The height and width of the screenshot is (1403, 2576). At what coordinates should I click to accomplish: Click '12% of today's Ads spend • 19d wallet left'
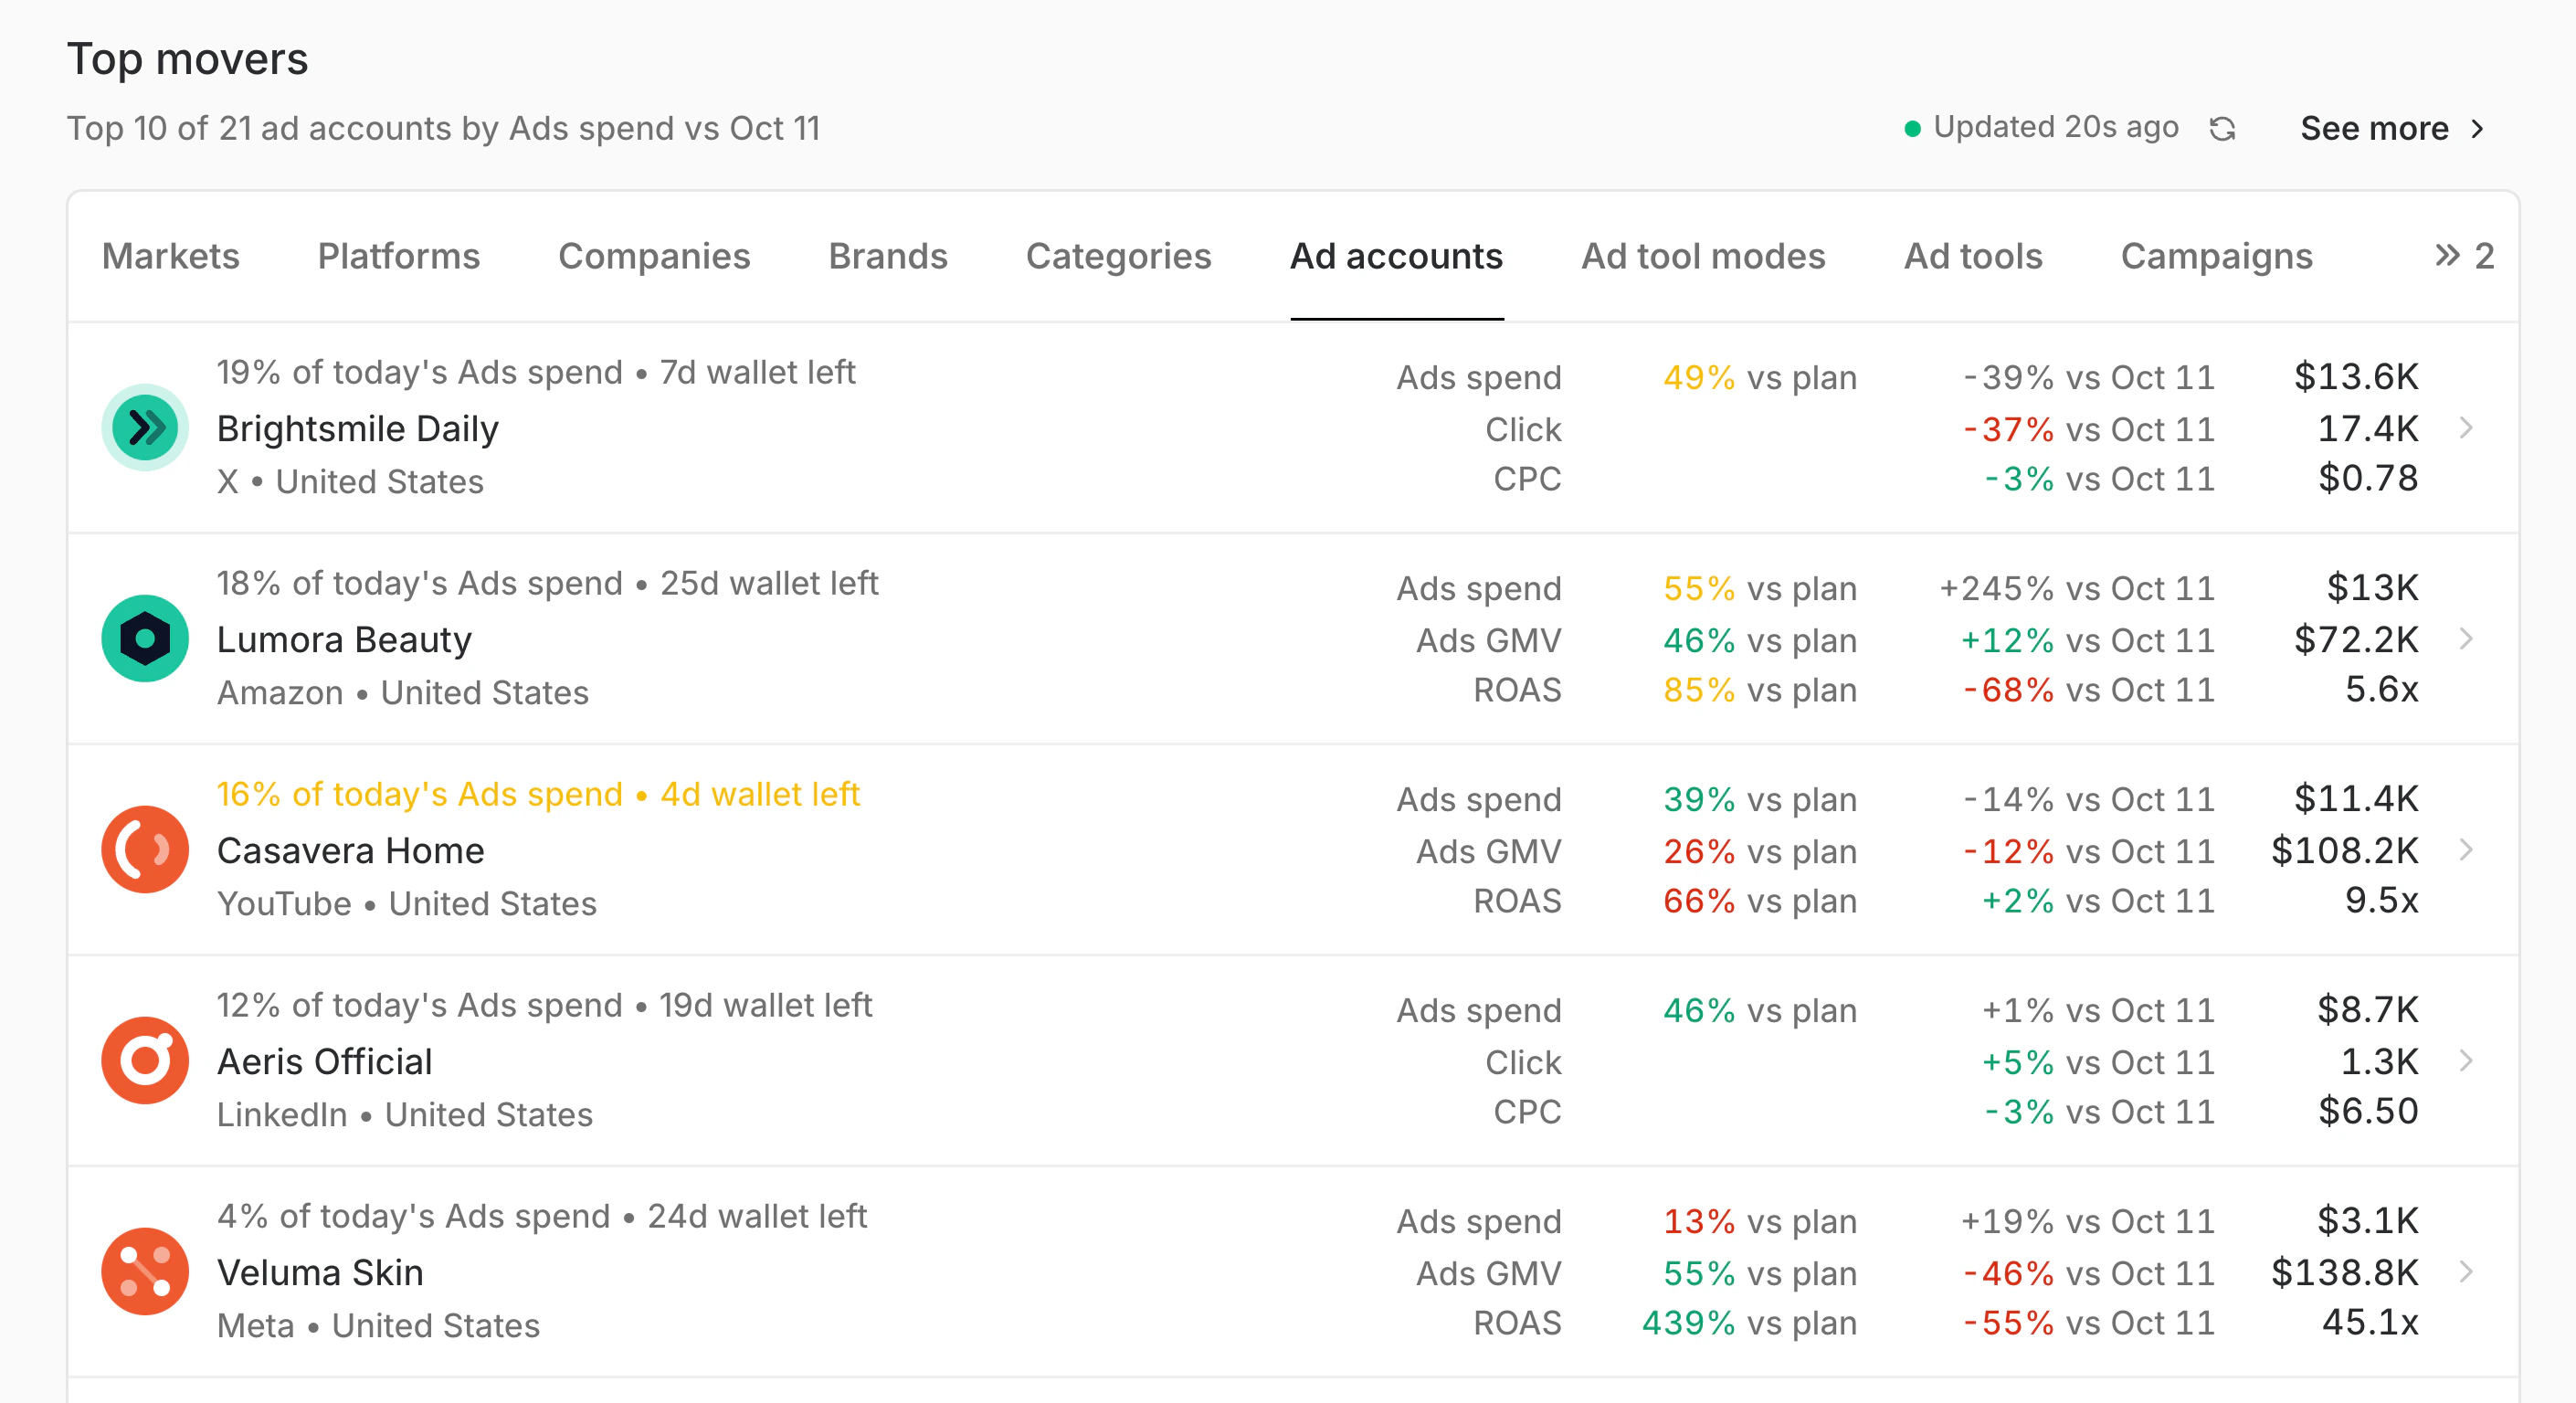coord(545,1005)
